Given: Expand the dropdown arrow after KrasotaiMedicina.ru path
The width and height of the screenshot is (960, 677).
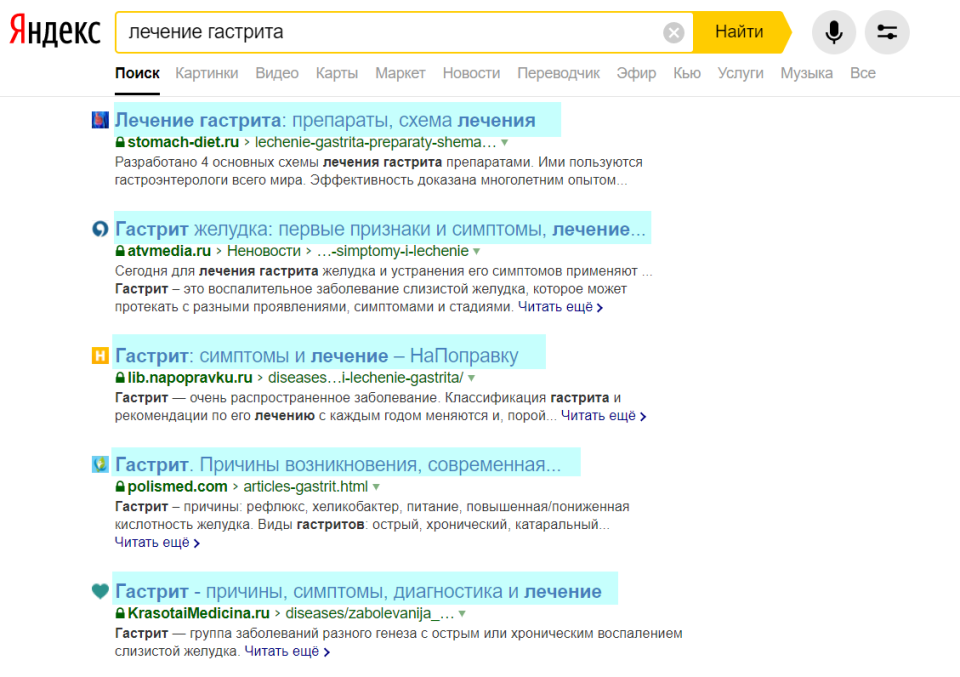Looking at the screenshot, I should [462, 614].
